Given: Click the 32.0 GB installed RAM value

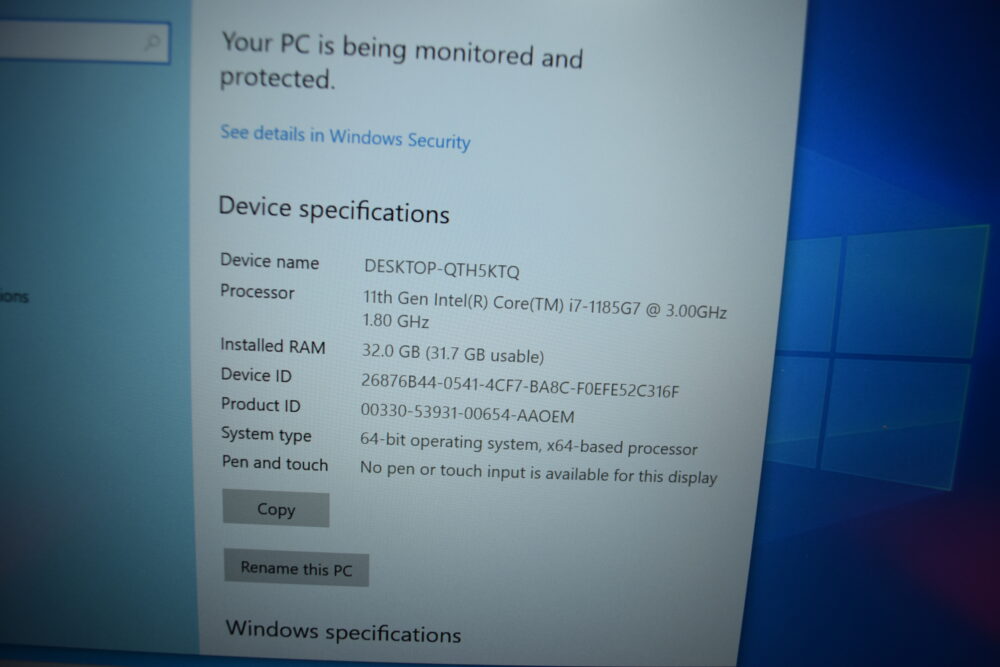Looking at the screenshot, I should 453,353.
